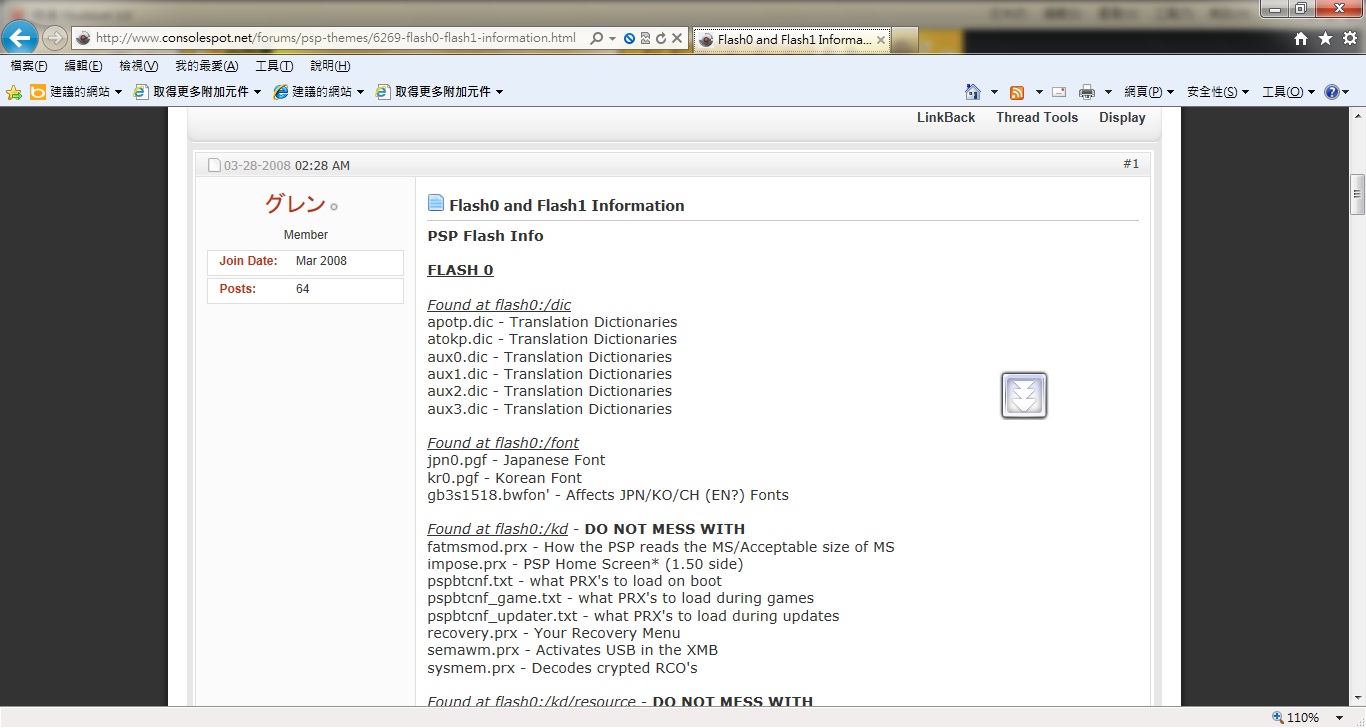
Task: Open the 檔案(F) file menu
Action: 28,66
